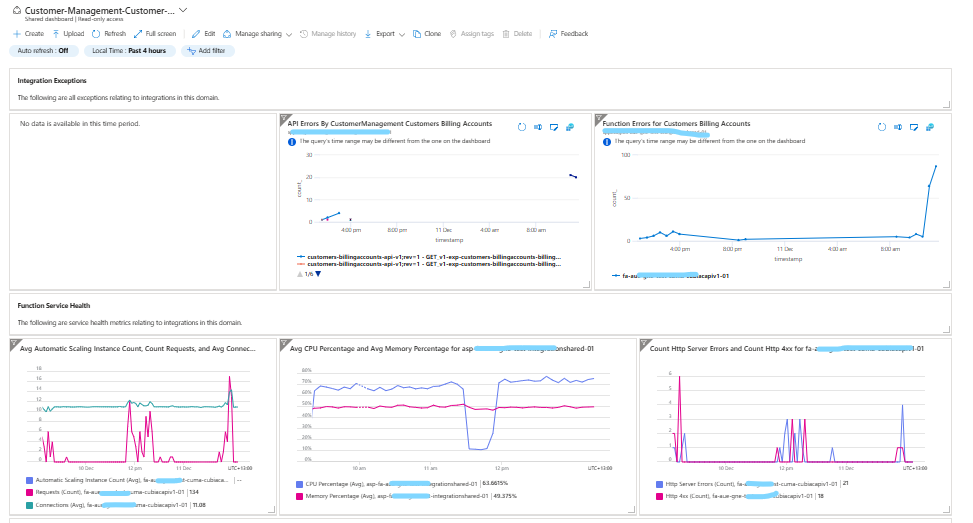Expand the dashboard name dropdown chevron
This screenshot has width=973, height=523.
[183, 9]
